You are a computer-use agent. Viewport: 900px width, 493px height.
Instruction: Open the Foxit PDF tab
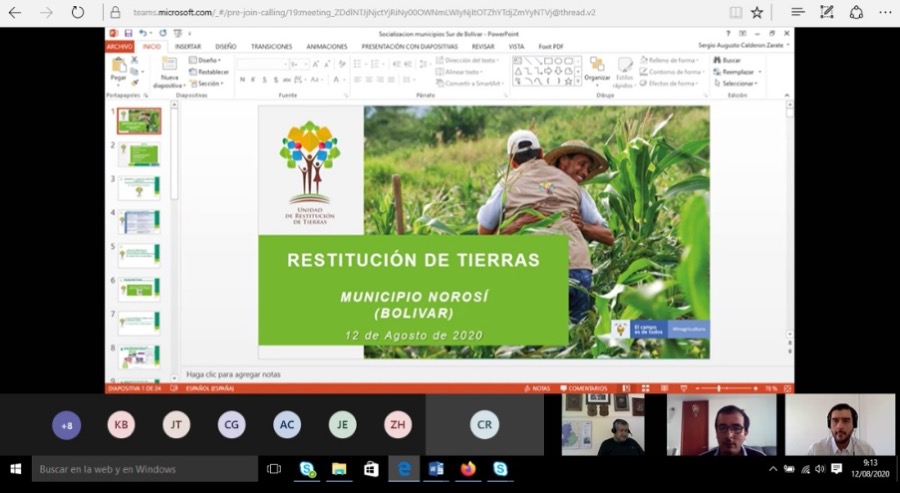coord(551,46)
